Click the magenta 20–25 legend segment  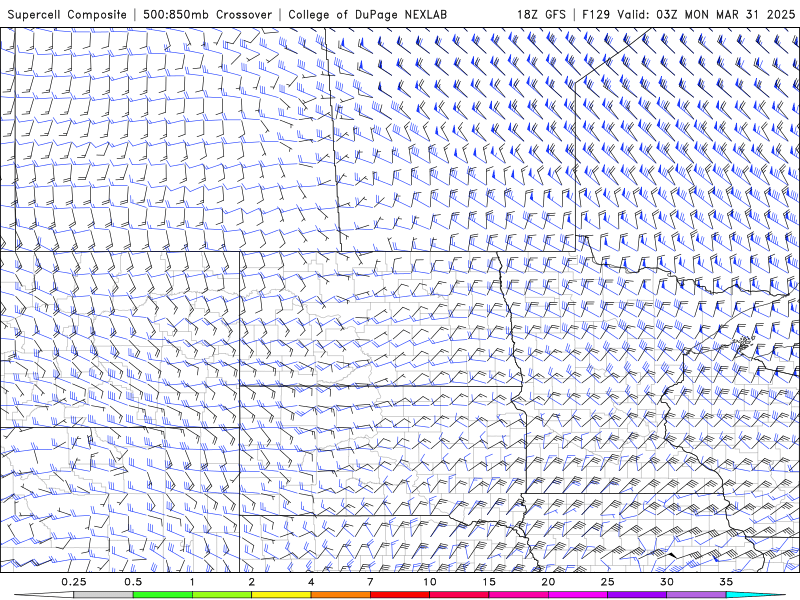pyautogui.click(x=578, y=595)
